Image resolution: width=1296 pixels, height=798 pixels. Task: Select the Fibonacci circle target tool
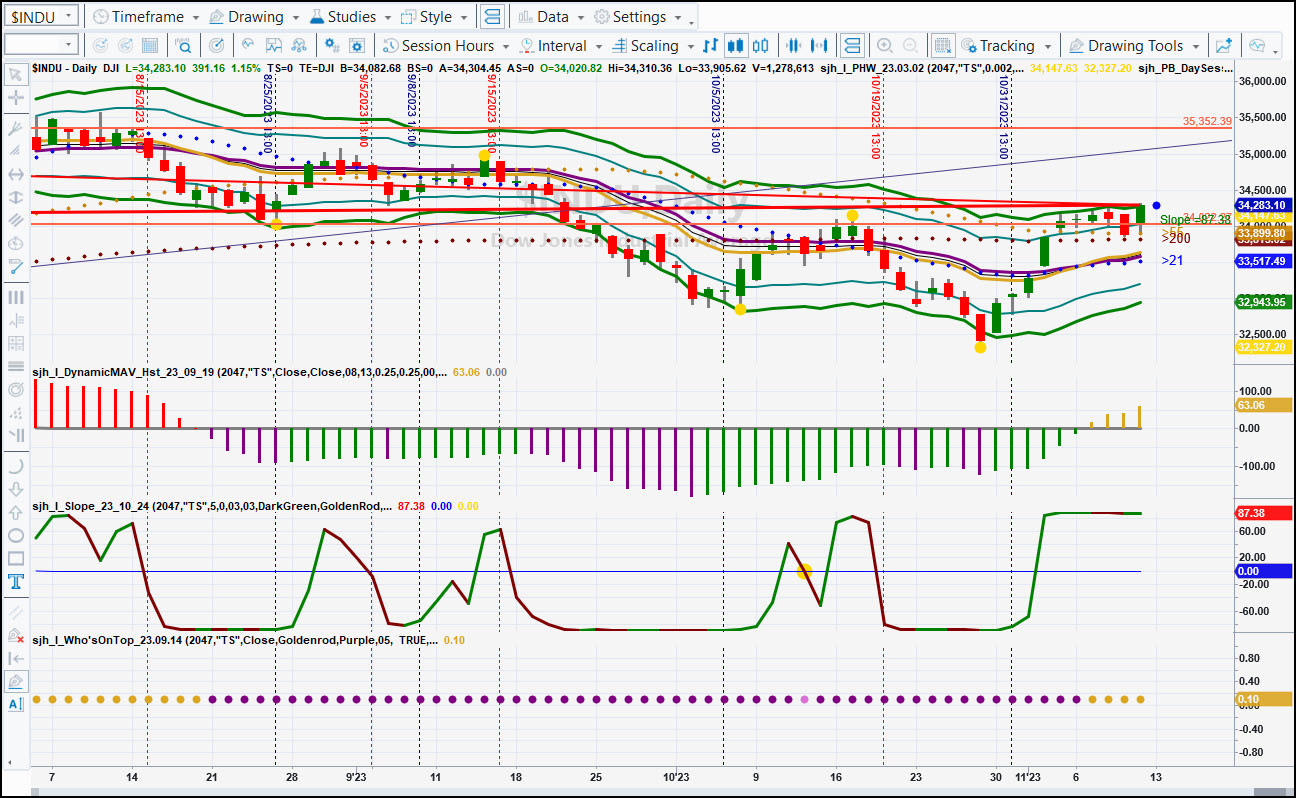click(15, 389)
